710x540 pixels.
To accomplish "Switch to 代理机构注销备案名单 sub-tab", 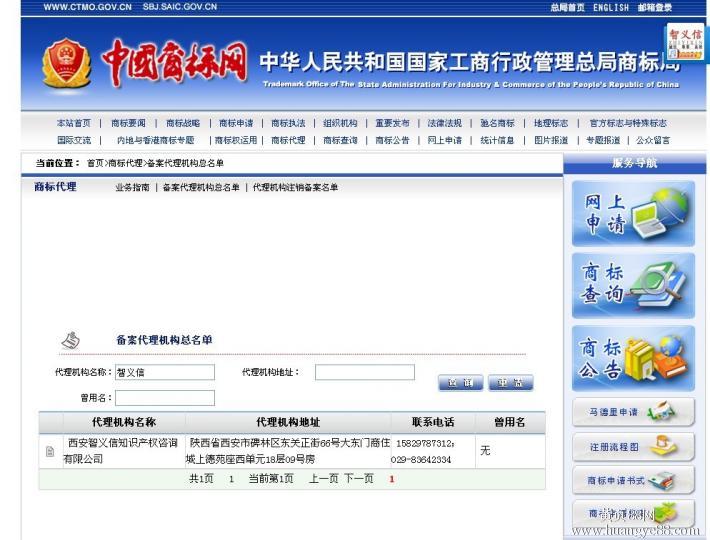I will (x=295, y=187).
